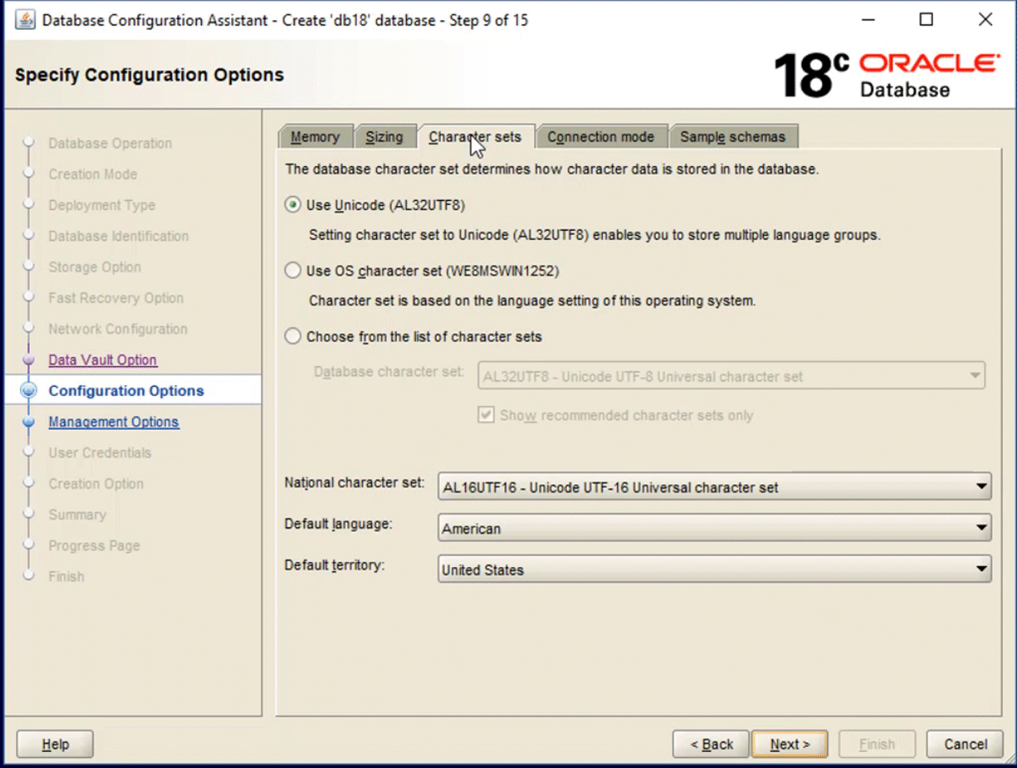Click the Network Configuration step

click(118, 329)
